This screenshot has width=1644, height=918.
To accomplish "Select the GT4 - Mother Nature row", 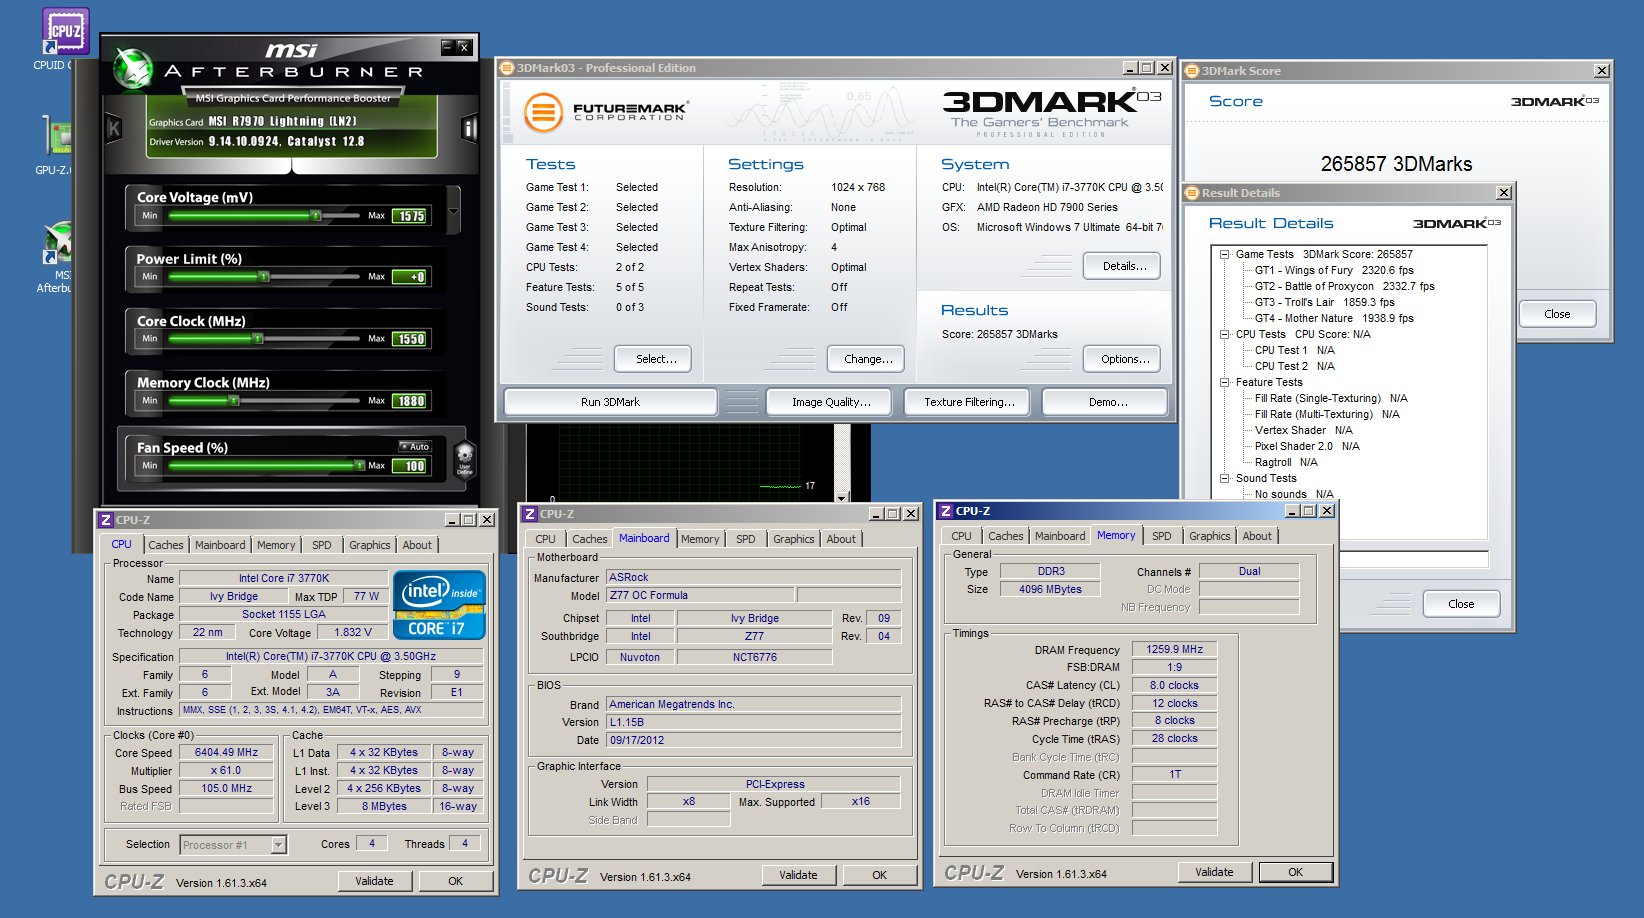I will coord(1334,318).
